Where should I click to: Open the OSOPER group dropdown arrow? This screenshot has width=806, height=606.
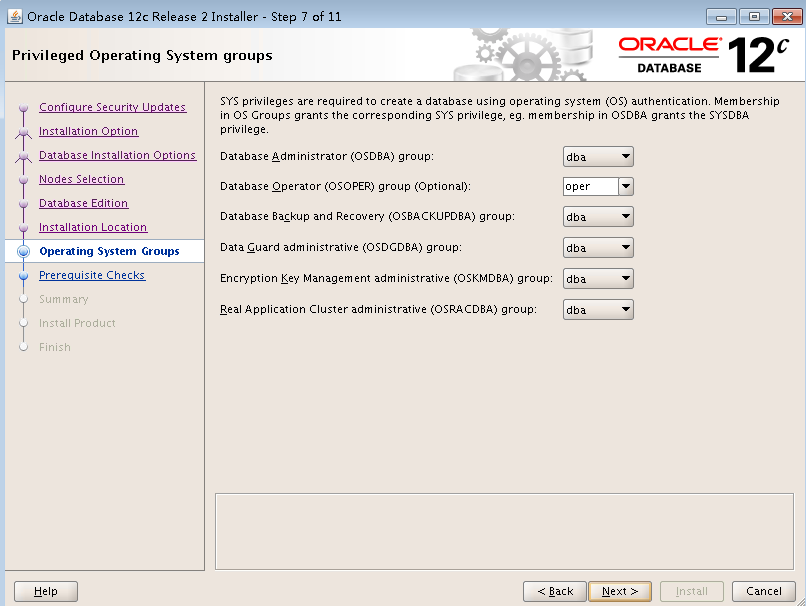click(626, 186)
